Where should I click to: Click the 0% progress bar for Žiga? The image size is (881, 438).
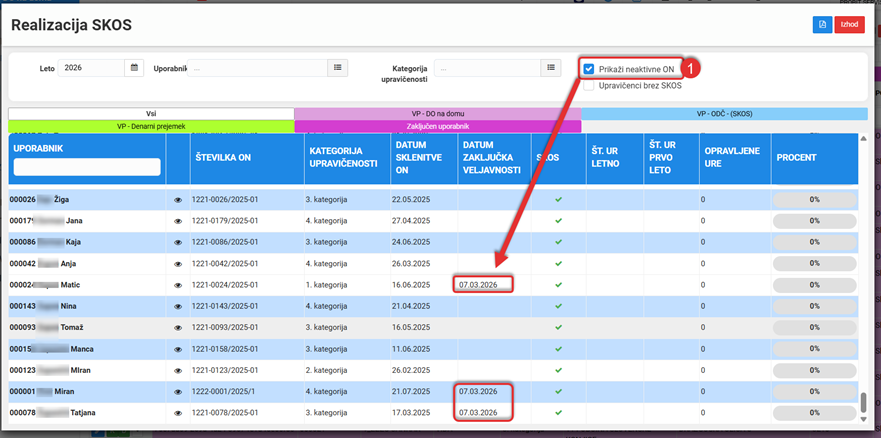click(x=815, y=200)
